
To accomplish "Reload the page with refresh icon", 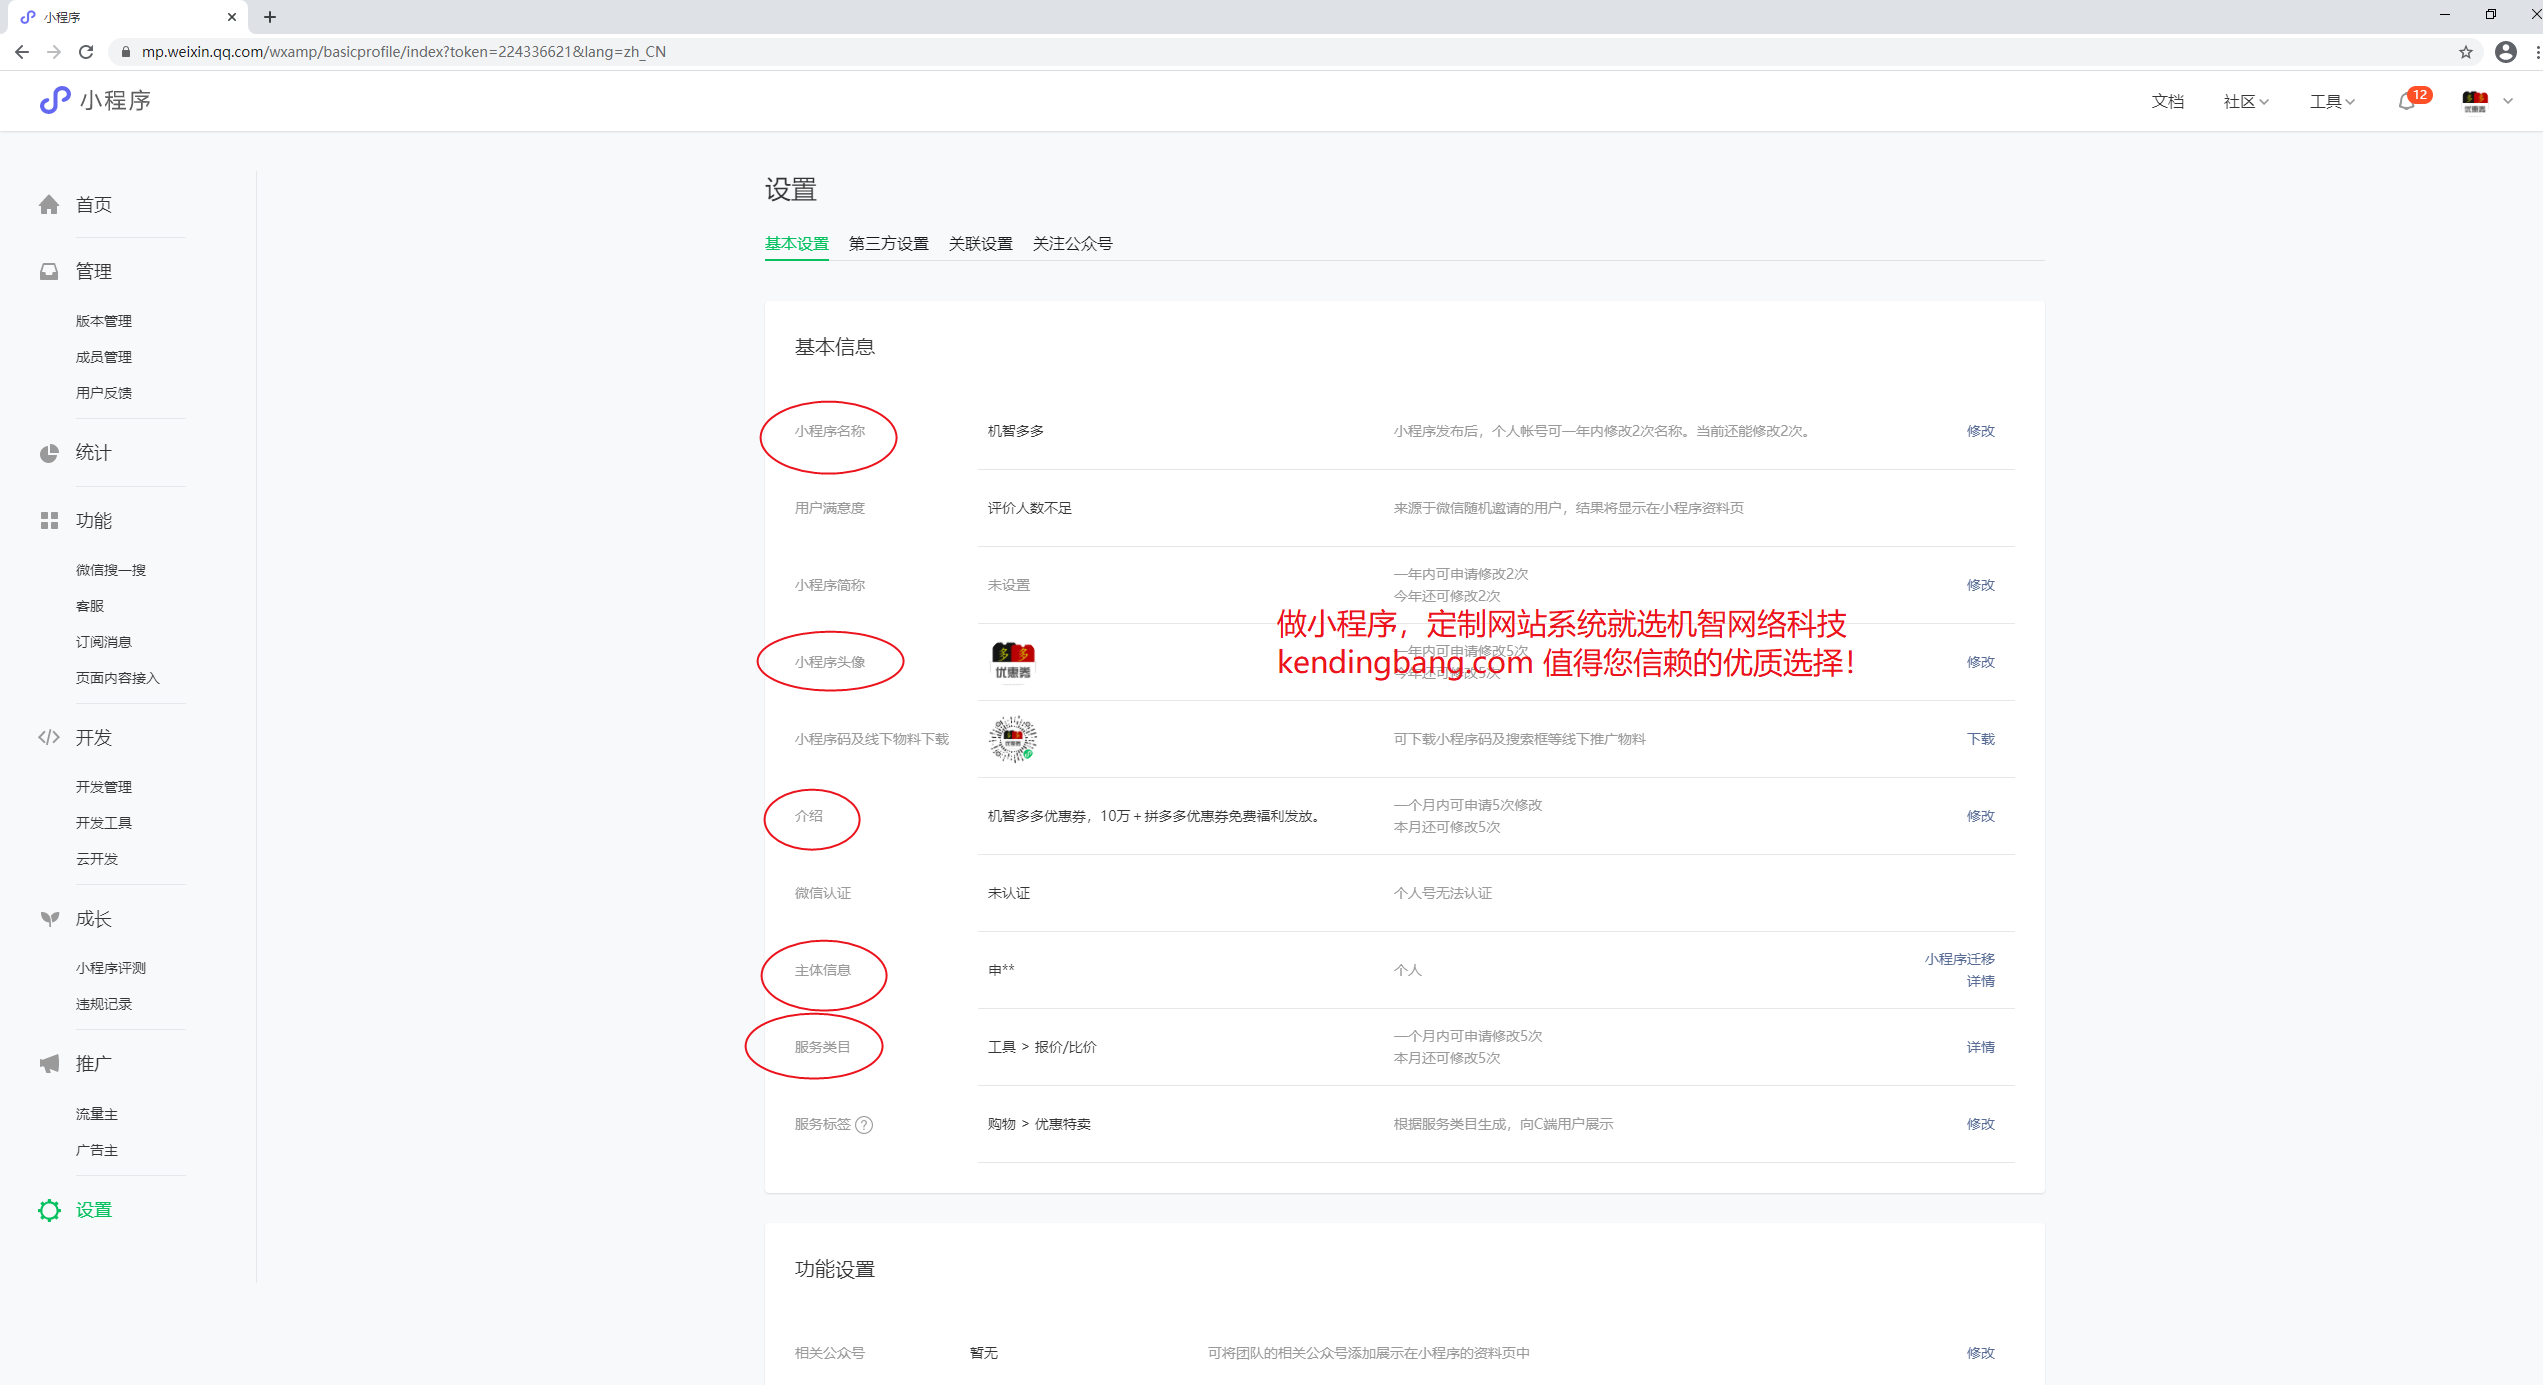I will tap(86, 52).
